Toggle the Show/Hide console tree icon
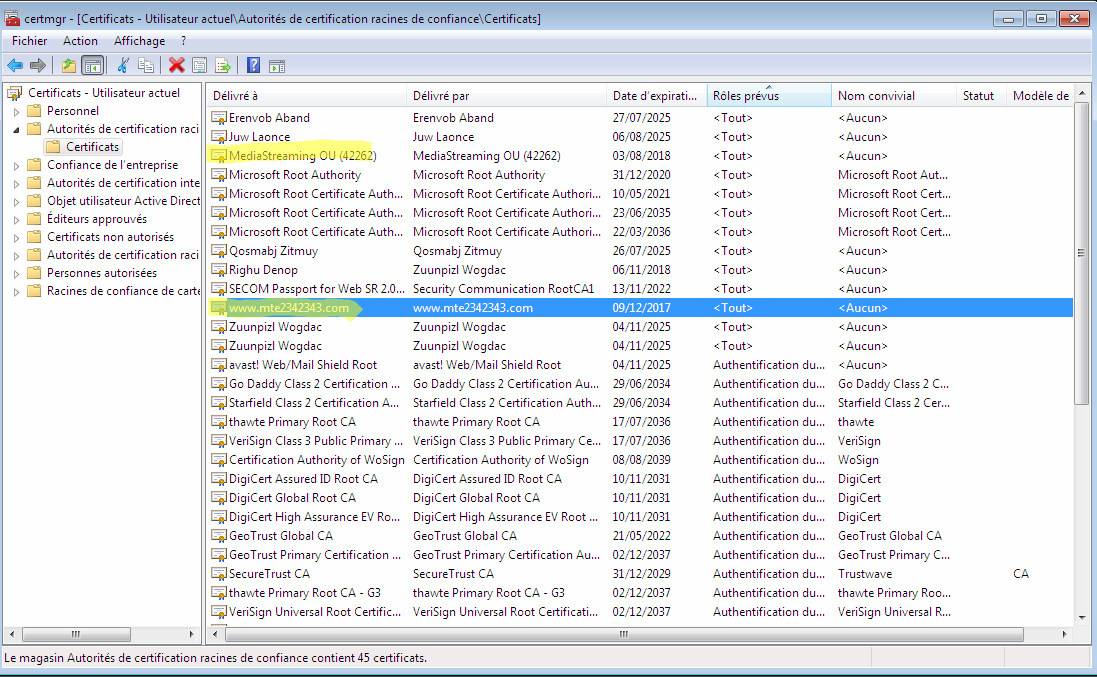The height and width of the screenshot is (677, 1097). coord(92,66)
